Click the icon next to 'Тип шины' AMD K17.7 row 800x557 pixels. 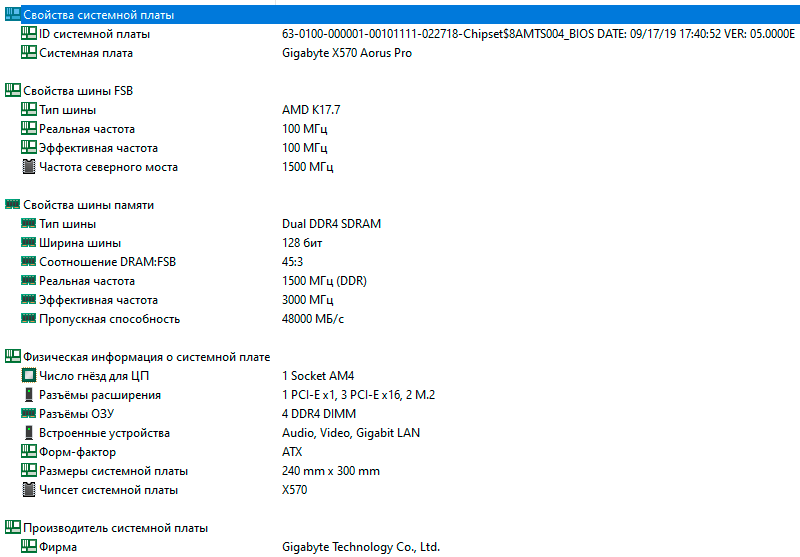click(x=29, y=110)
